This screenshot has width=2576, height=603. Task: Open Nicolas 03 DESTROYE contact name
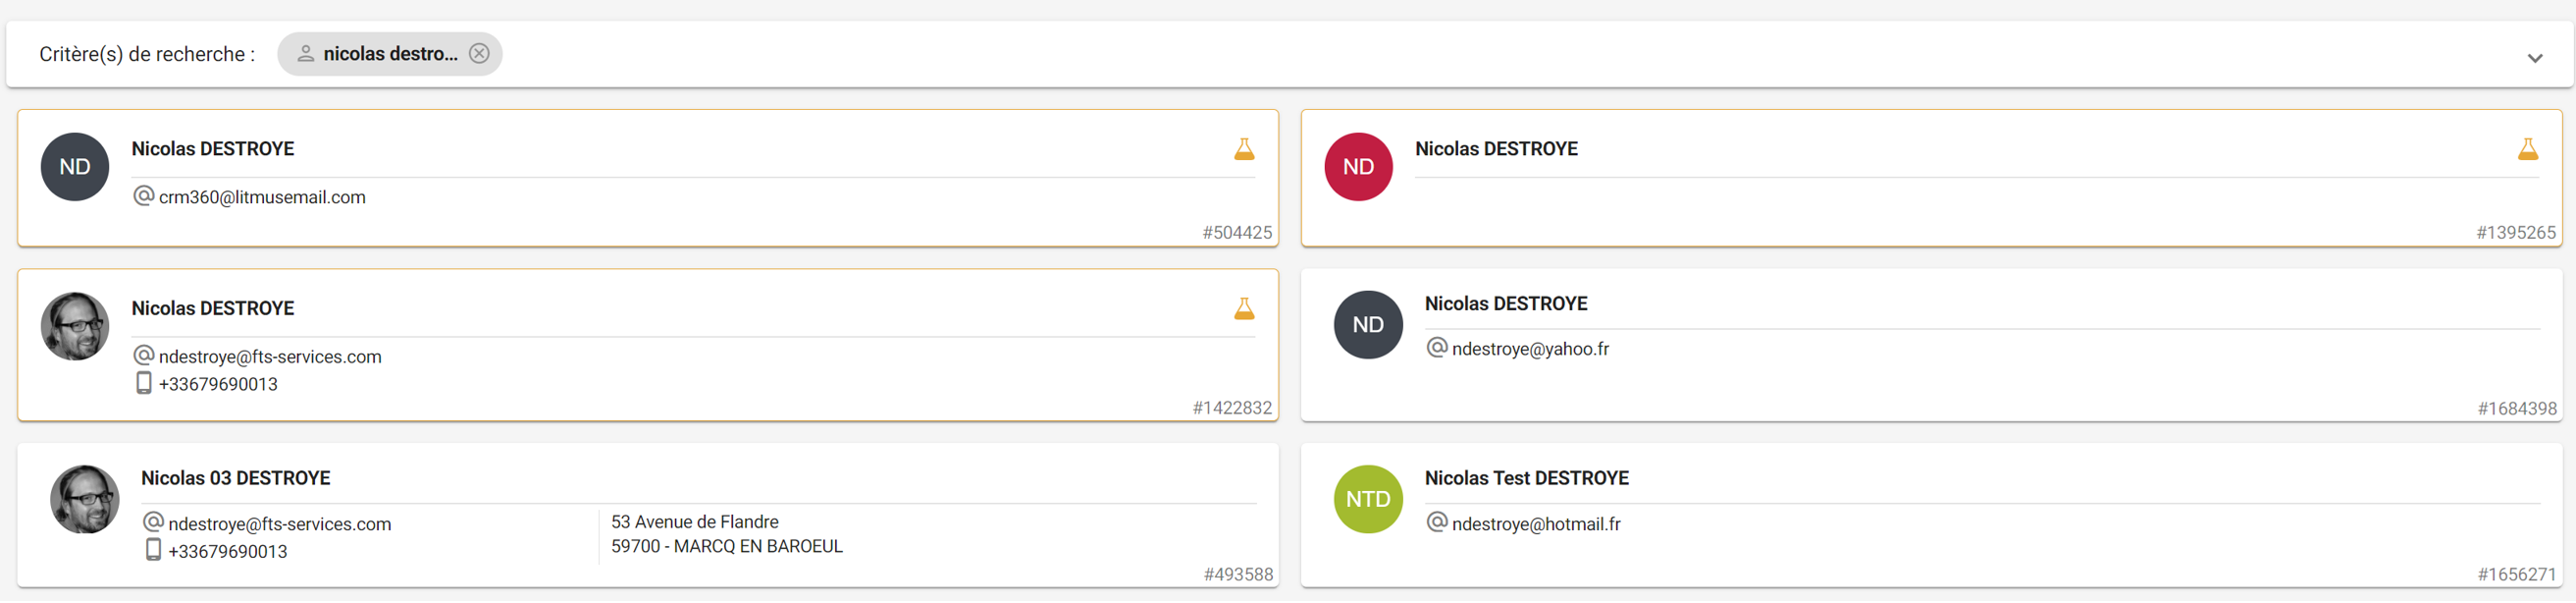coord(236,479)
